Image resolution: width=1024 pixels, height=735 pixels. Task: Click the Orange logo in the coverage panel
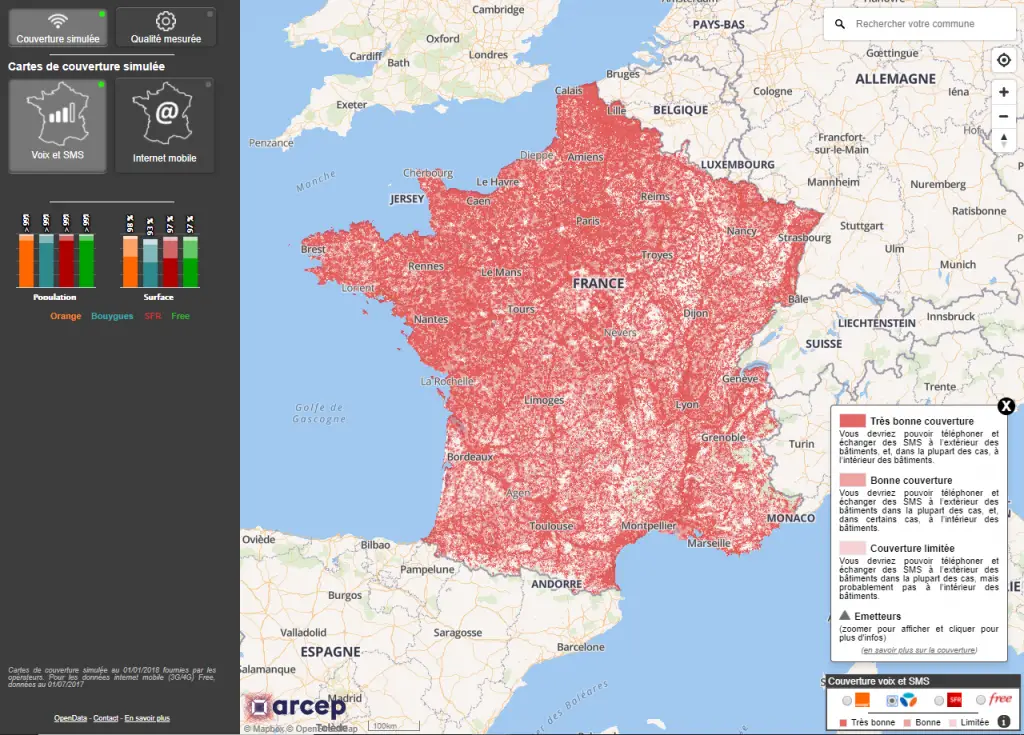[x=862, y=700]
